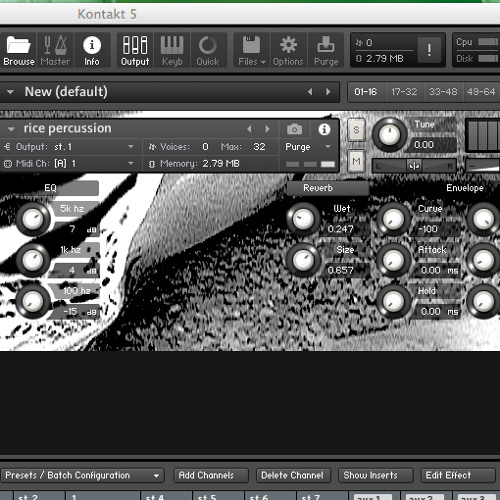Viewport: 500px width, 500px height.
Task: Solo the rice percussion instrument
Action: pyautogui.click(x=356, y=130)
